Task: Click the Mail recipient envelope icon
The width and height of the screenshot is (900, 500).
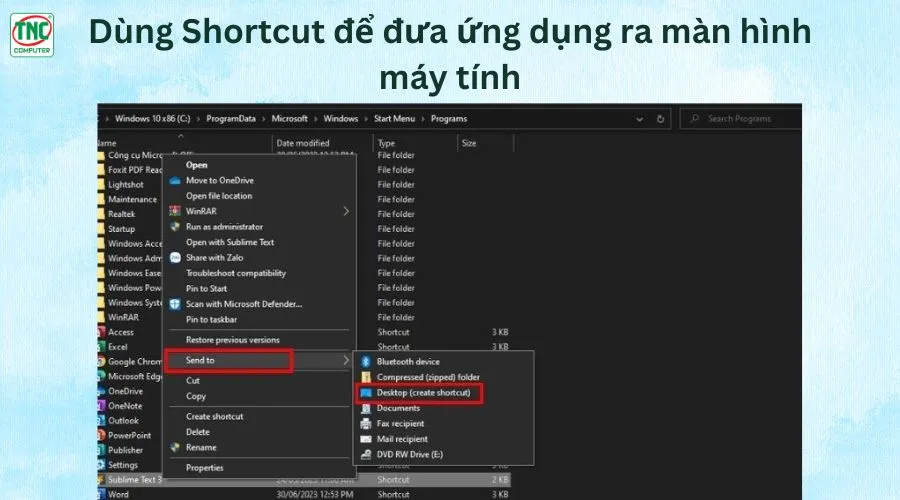Action: 366,439
